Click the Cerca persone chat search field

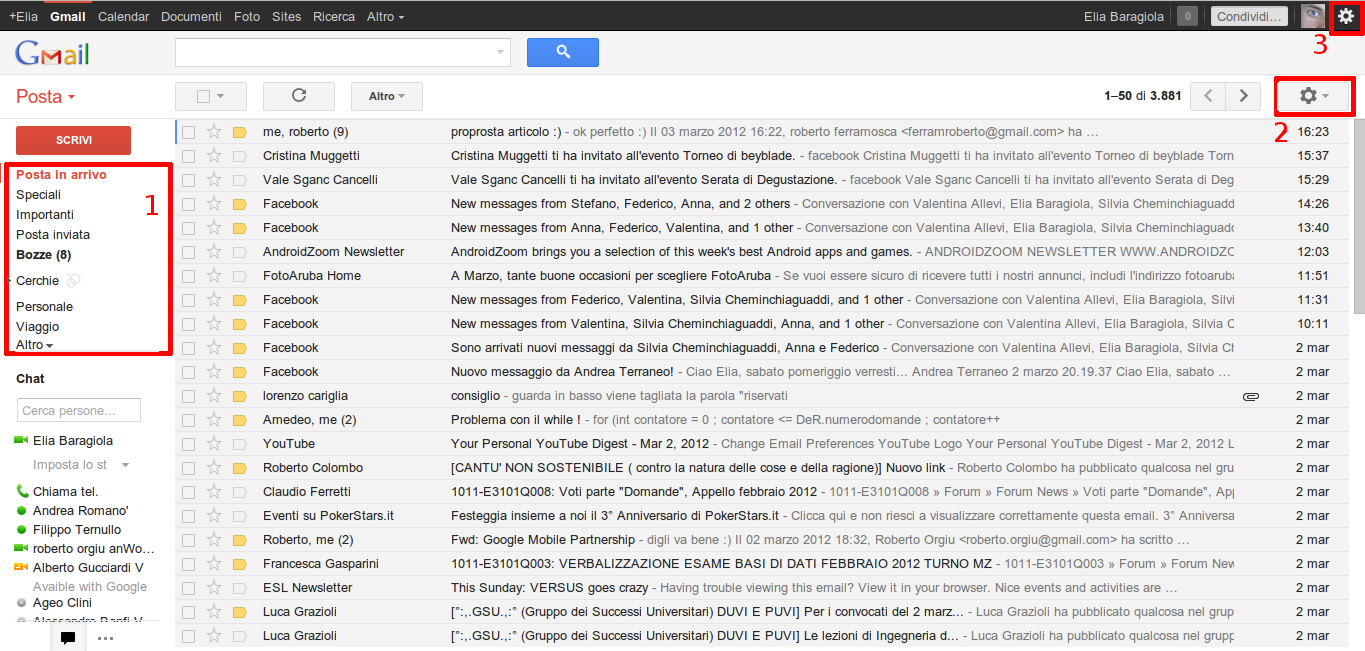pyautogui.click(x=79, y=410)
